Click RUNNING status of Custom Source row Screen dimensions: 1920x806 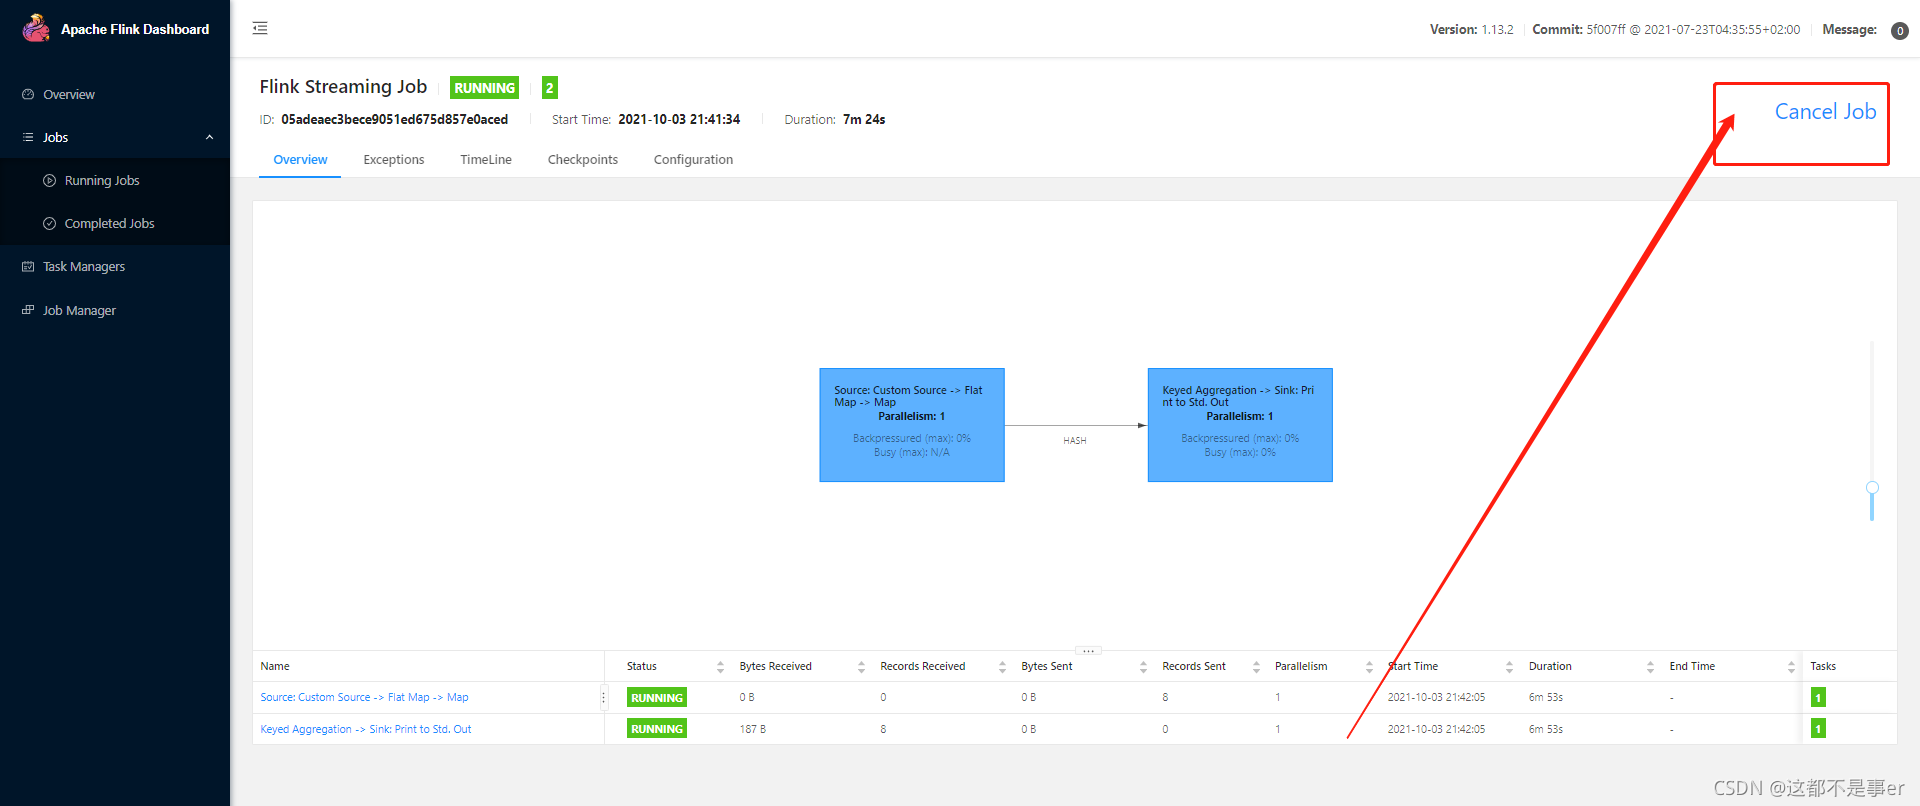point(657,698)
